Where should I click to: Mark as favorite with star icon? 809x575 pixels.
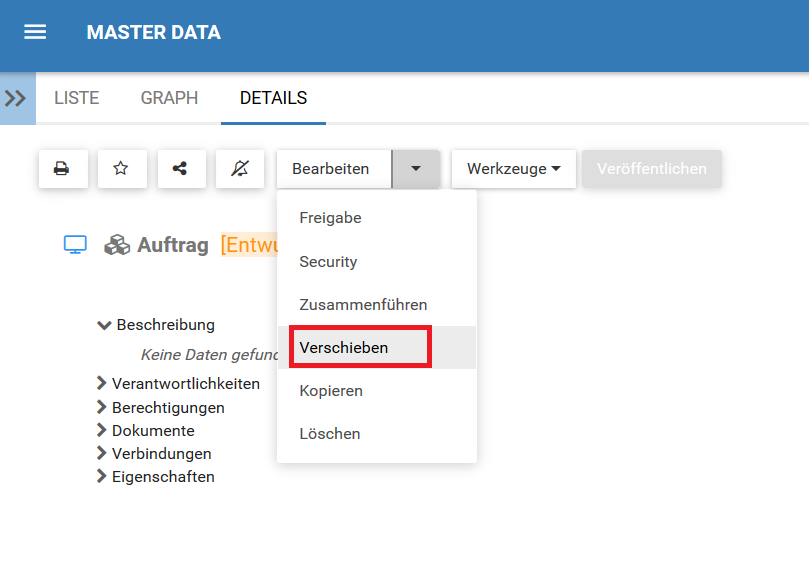(x=121, y=169)
